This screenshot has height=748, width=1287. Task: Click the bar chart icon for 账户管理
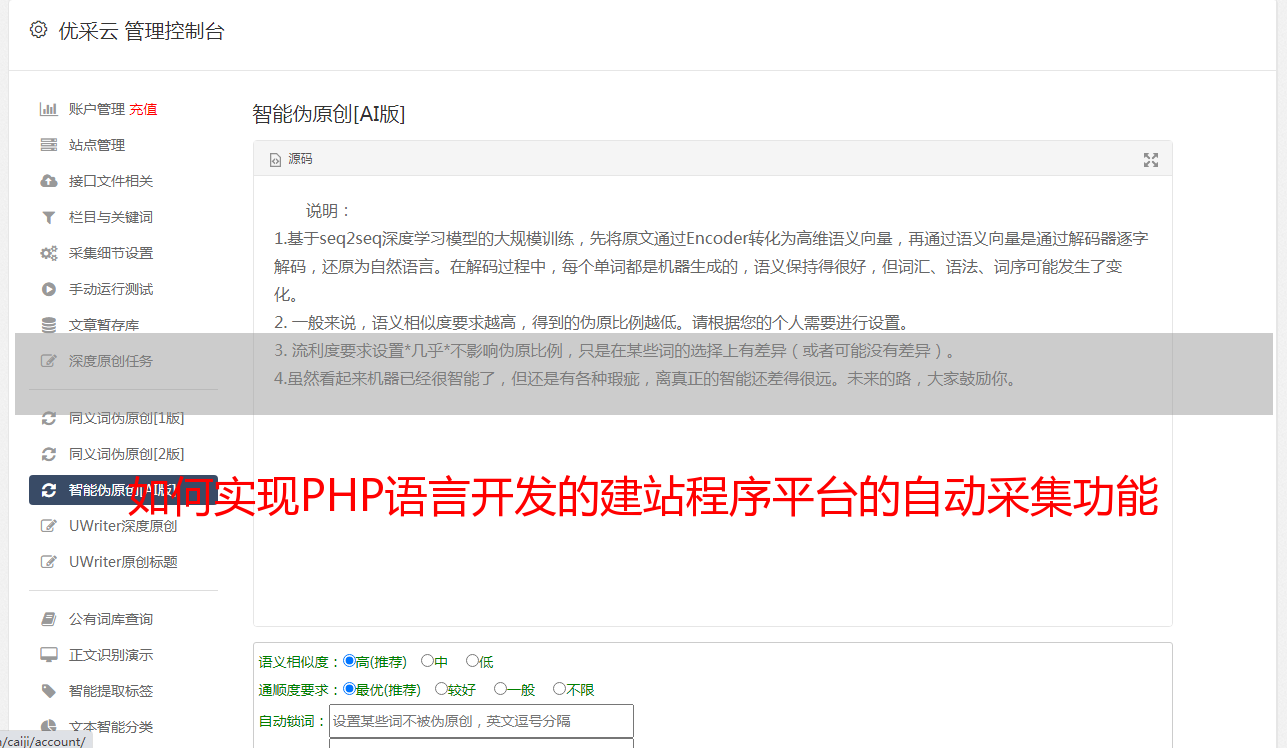[x=48, y=109]
